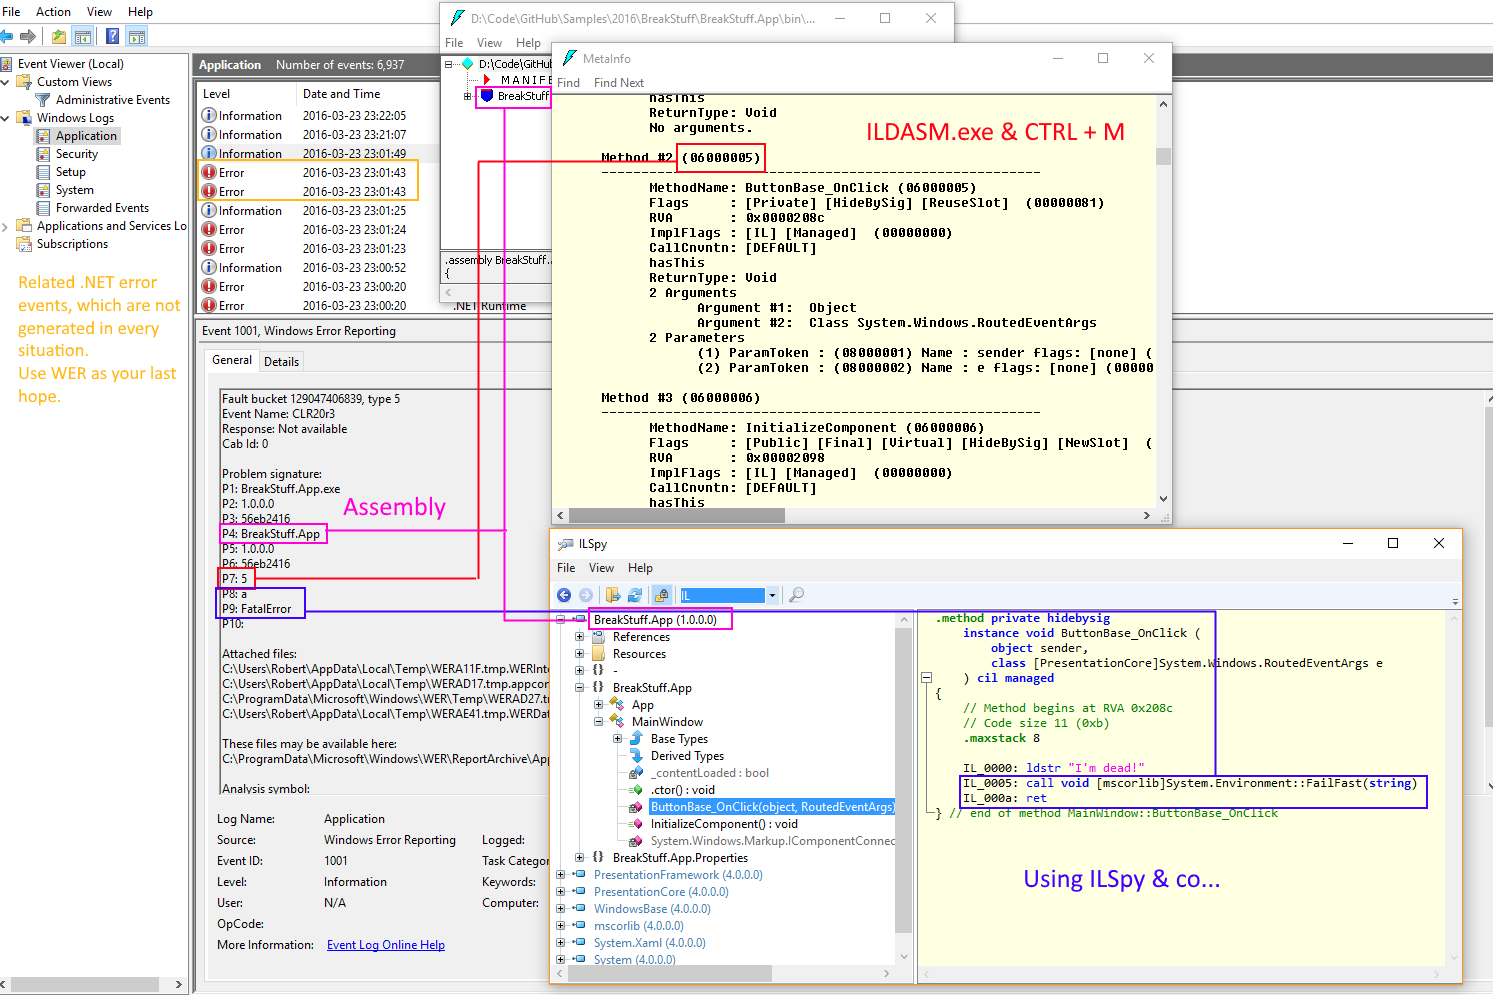
Task: Click Find Next in MetaInfo window
Action: point(618,83)
